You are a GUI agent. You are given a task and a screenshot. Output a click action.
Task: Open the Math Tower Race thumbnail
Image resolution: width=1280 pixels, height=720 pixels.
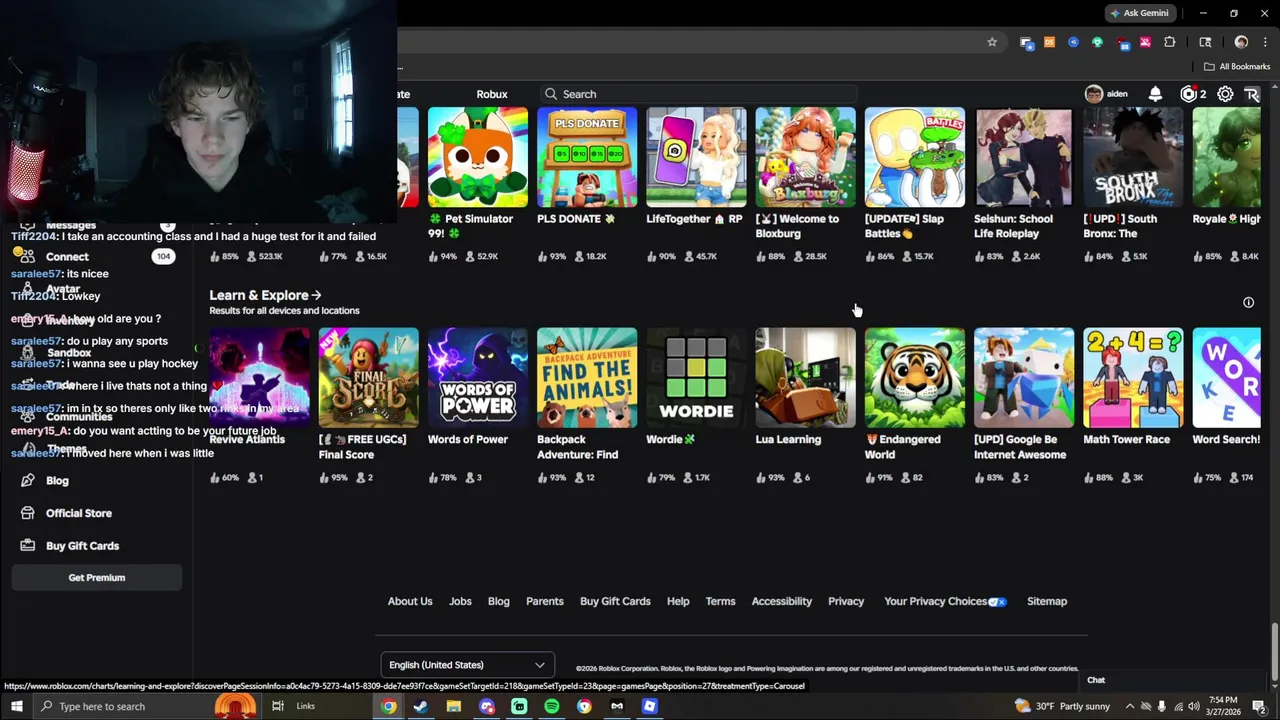pos(1133,378)
